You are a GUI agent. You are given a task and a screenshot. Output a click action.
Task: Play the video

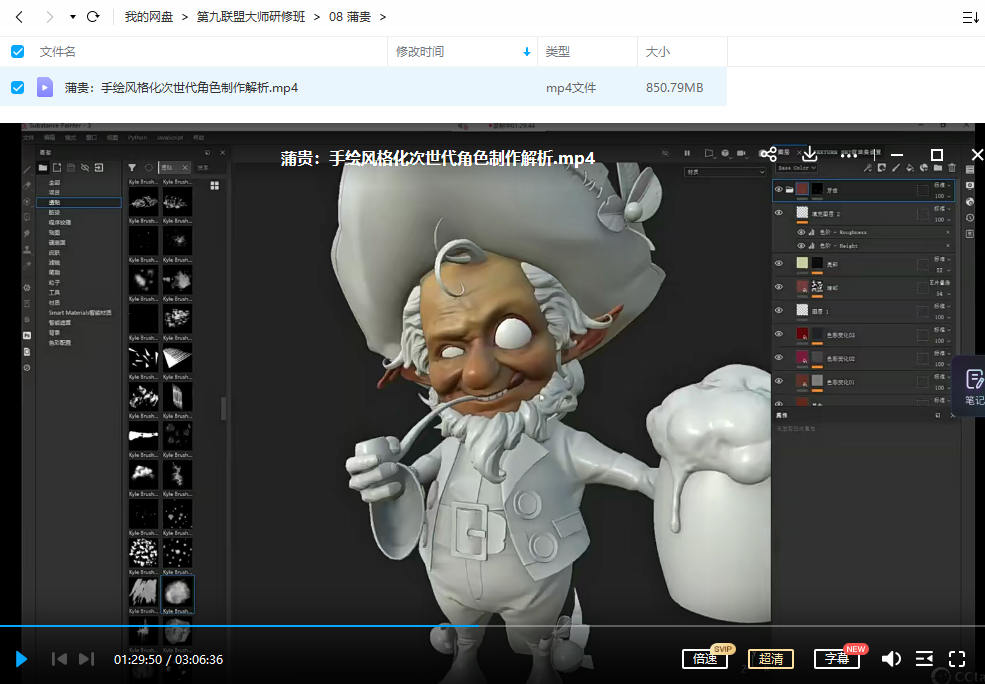click(21, 658)
